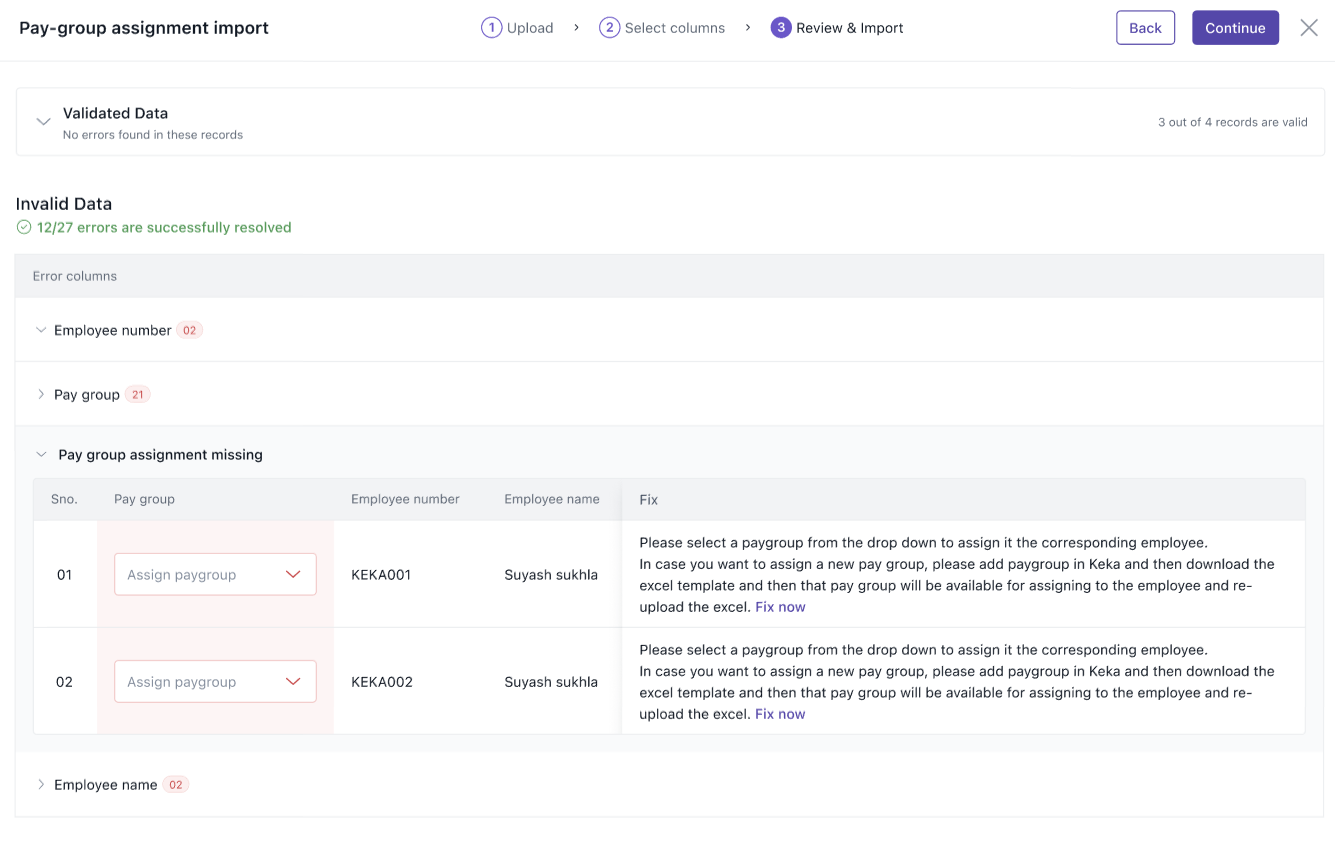Go to the Select columns step
This screenshot has width=1335, height=860.
click(x=674, y=28)
